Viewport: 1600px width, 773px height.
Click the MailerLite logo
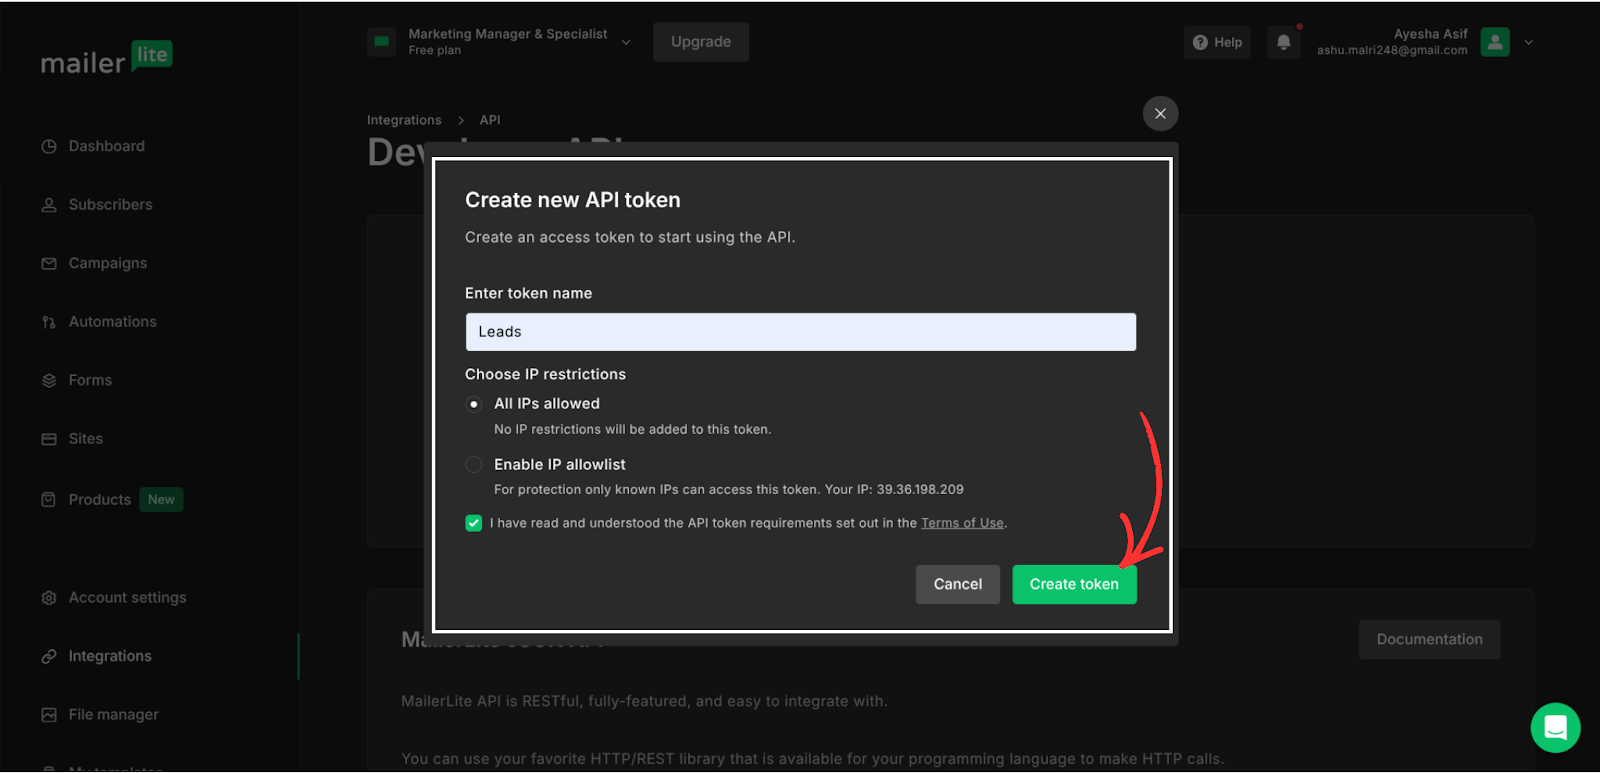coord(106,58)
